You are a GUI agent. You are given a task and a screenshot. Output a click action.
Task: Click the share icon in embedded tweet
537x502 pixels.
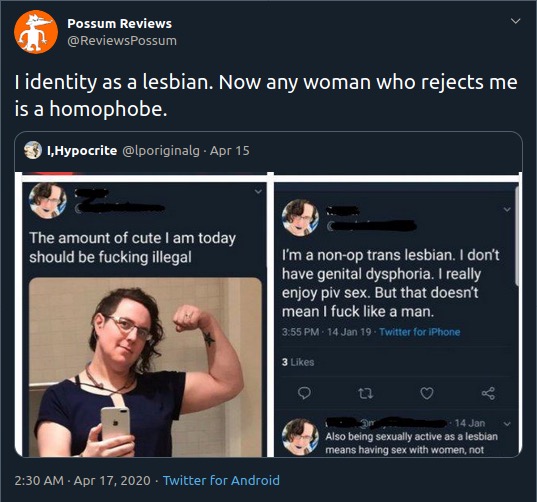[488, 393]
